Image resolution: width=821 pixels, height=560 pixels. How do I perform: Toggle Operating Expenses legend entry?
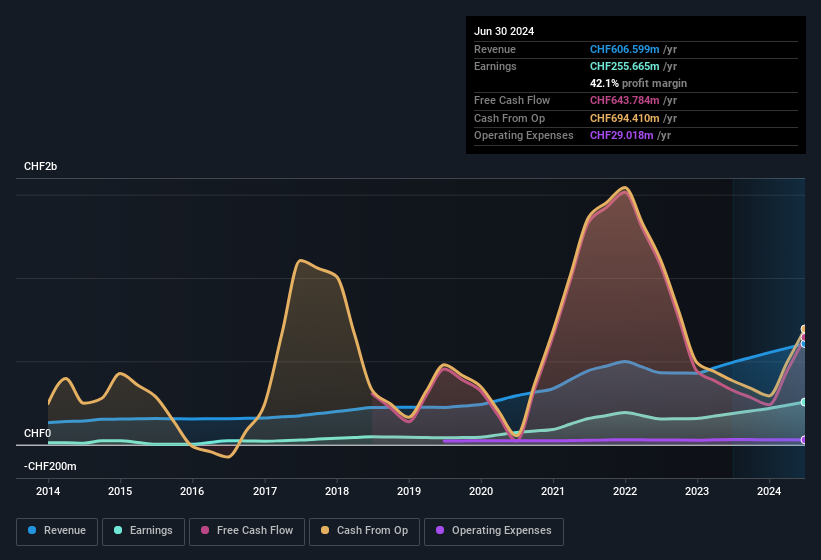[494, 531]
